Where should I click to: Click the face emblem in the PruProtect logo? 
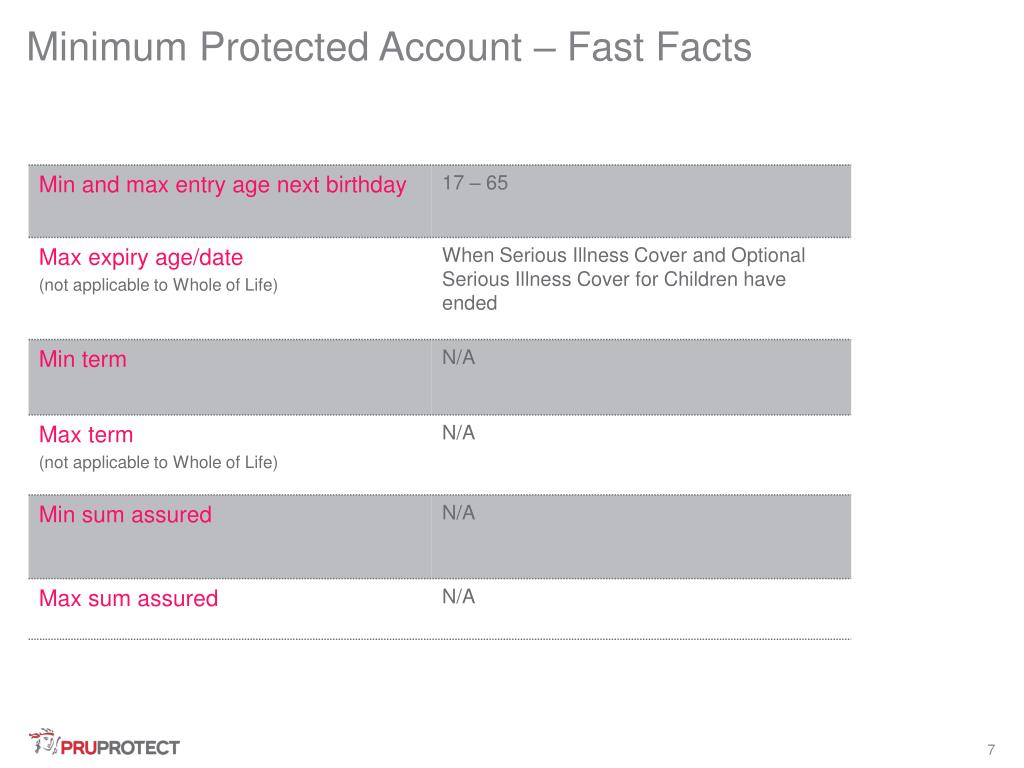tap(44, 741)
